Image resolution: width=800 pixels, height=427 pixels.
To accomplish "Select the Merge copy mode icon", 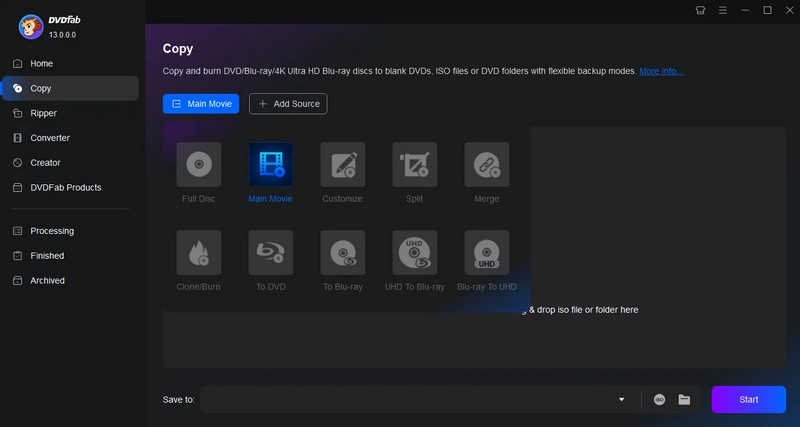I will (x=486, y=164).
